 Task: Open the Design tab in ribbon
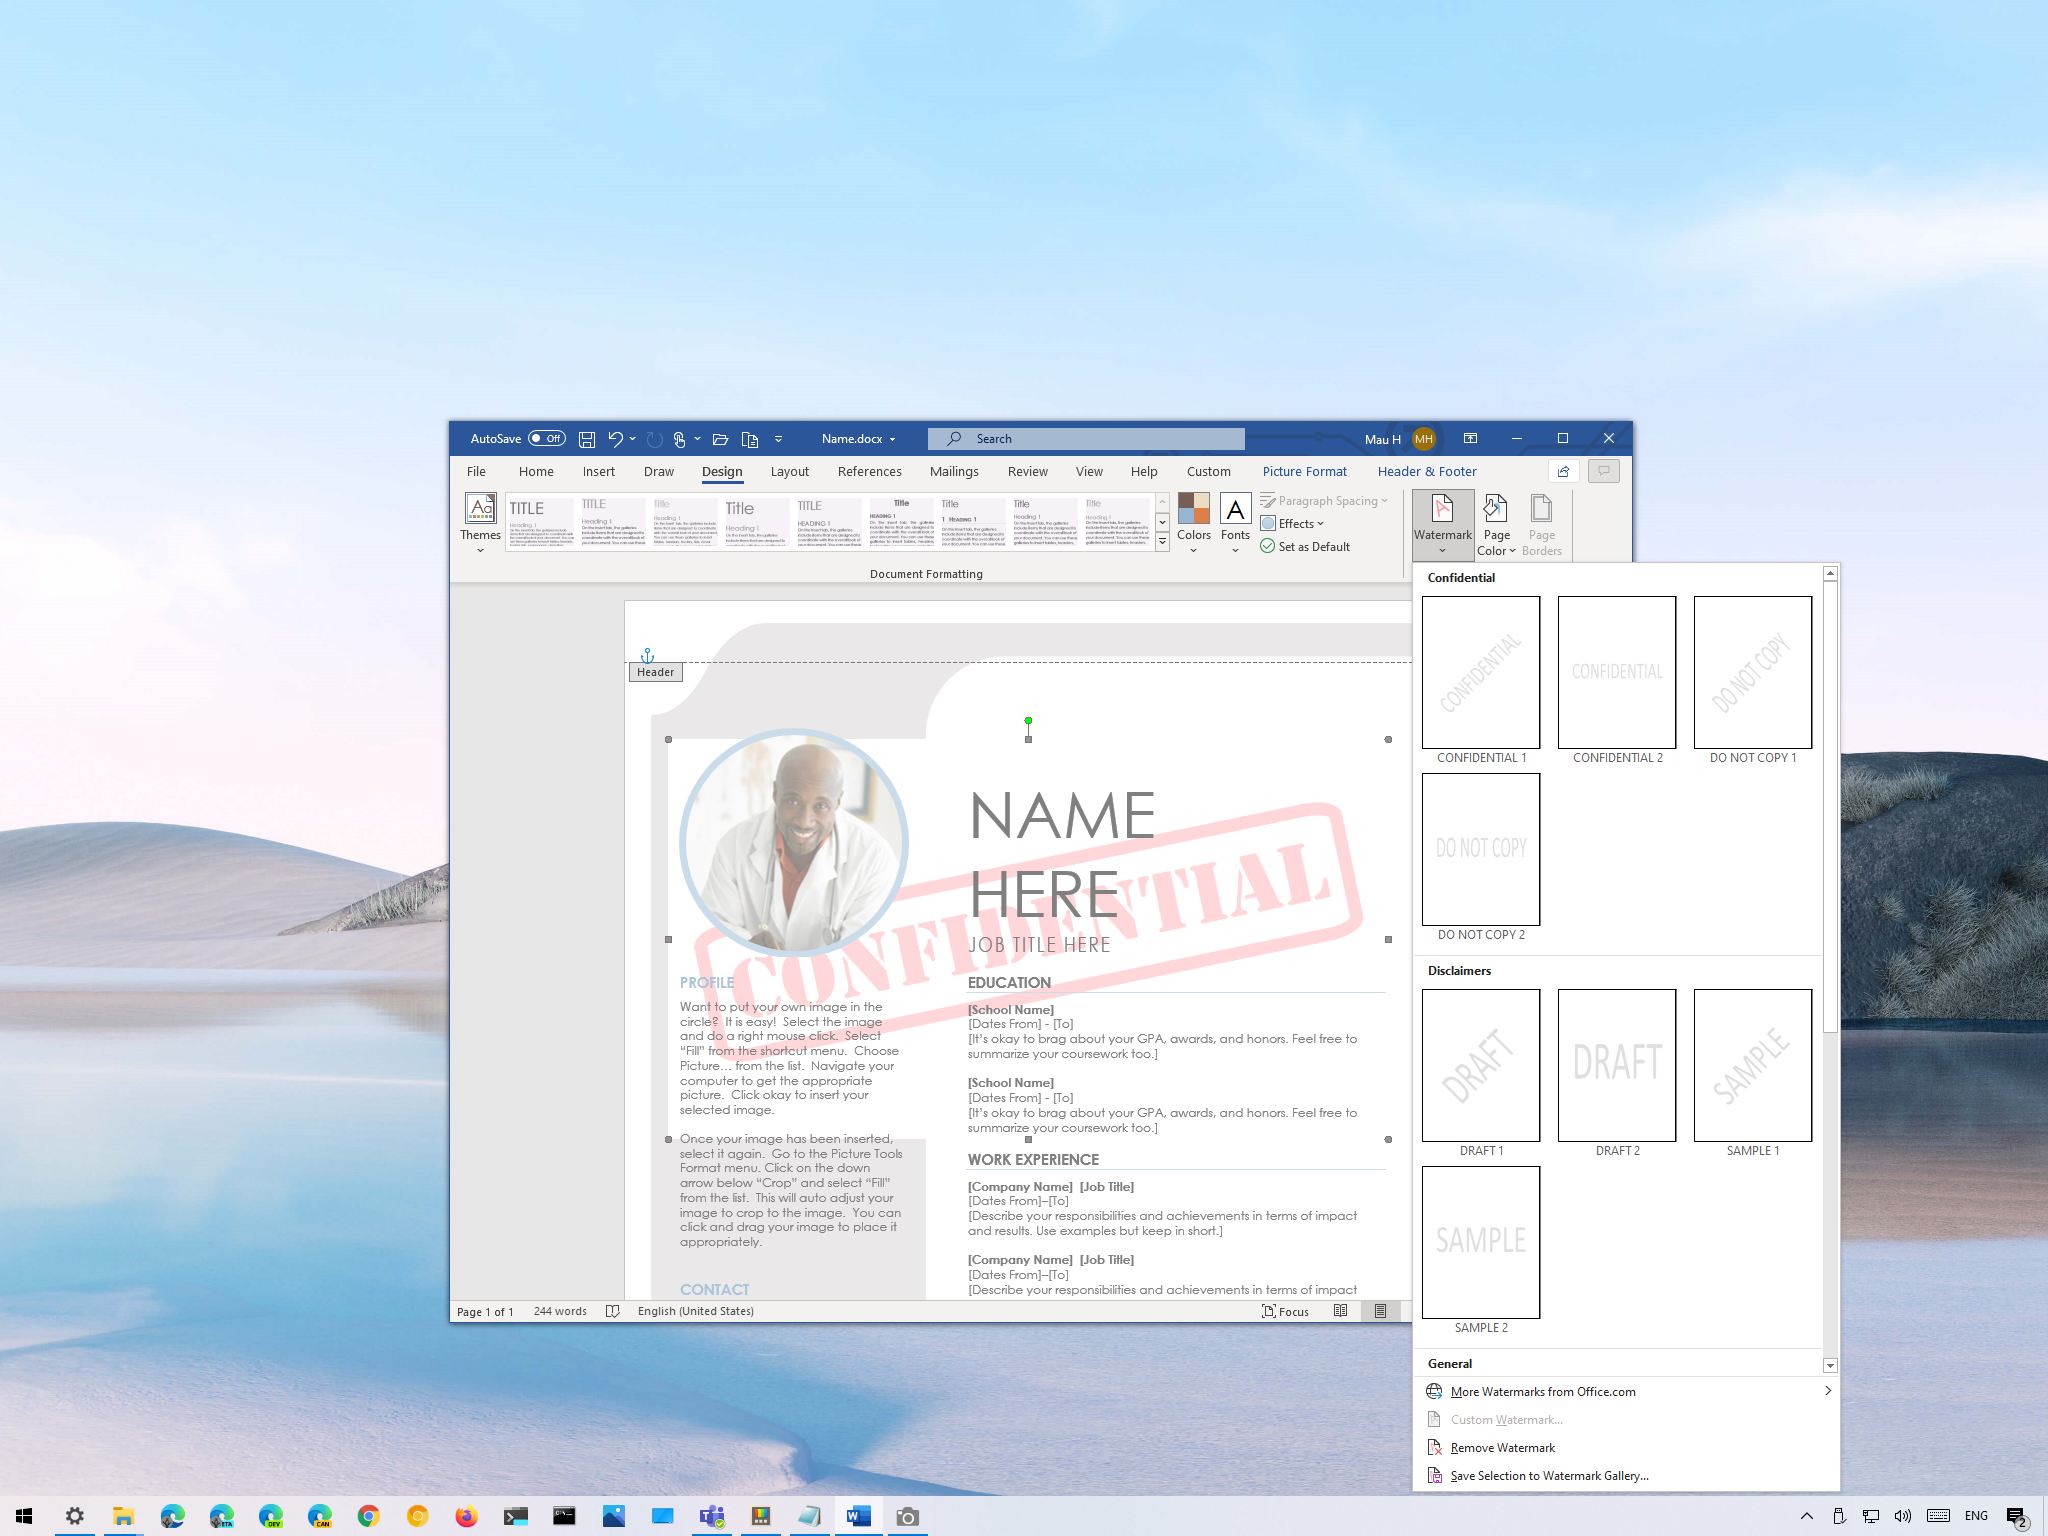(721, 471)
